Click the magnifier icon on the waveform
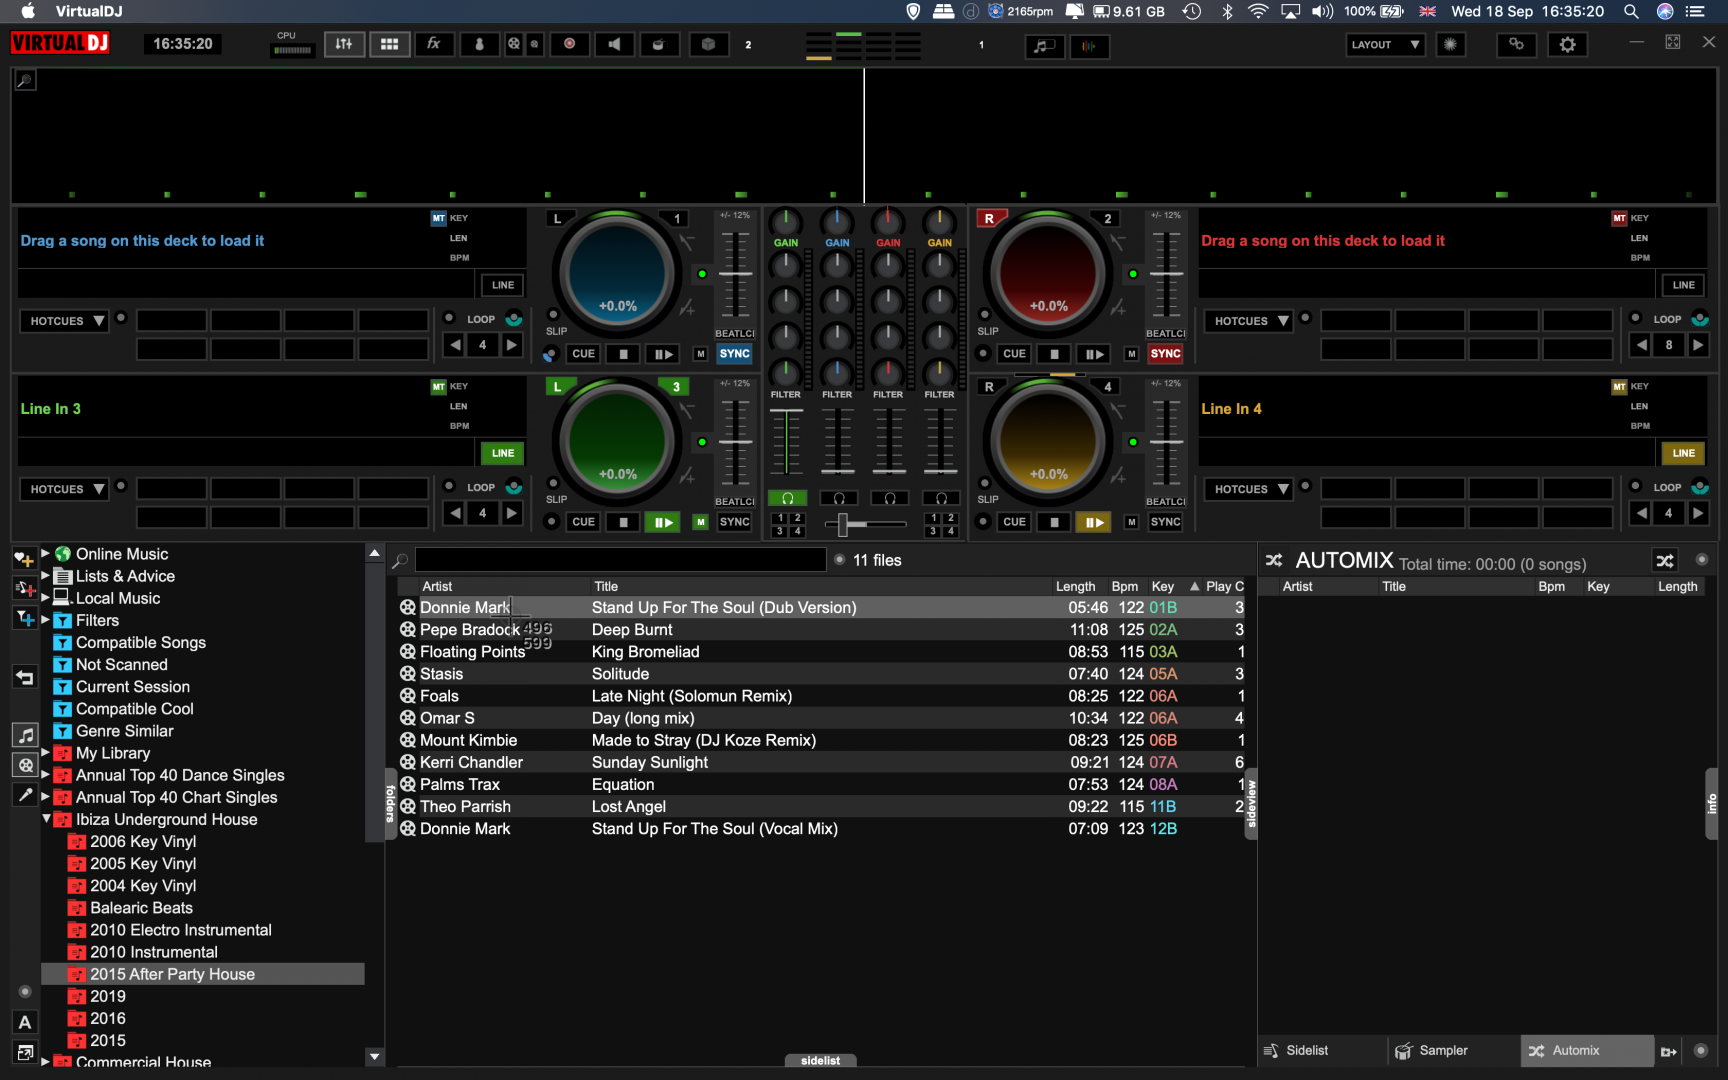The width and height of the screenshot is (1728, 1080). 25,80
